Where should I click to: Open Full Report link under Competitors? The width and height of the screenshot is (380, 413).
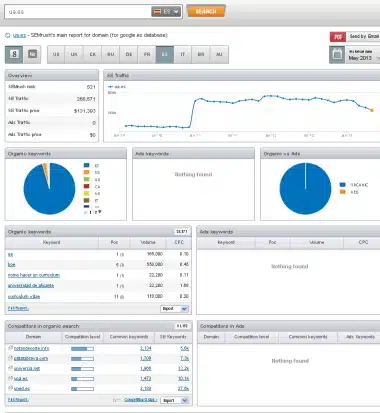point(18,400)
